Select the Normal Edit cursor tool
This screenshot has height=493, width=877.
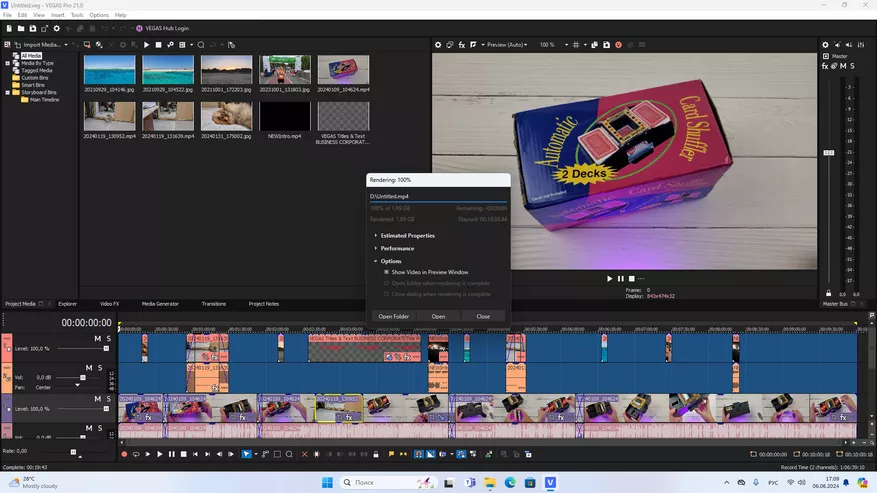tap(248, 454)
